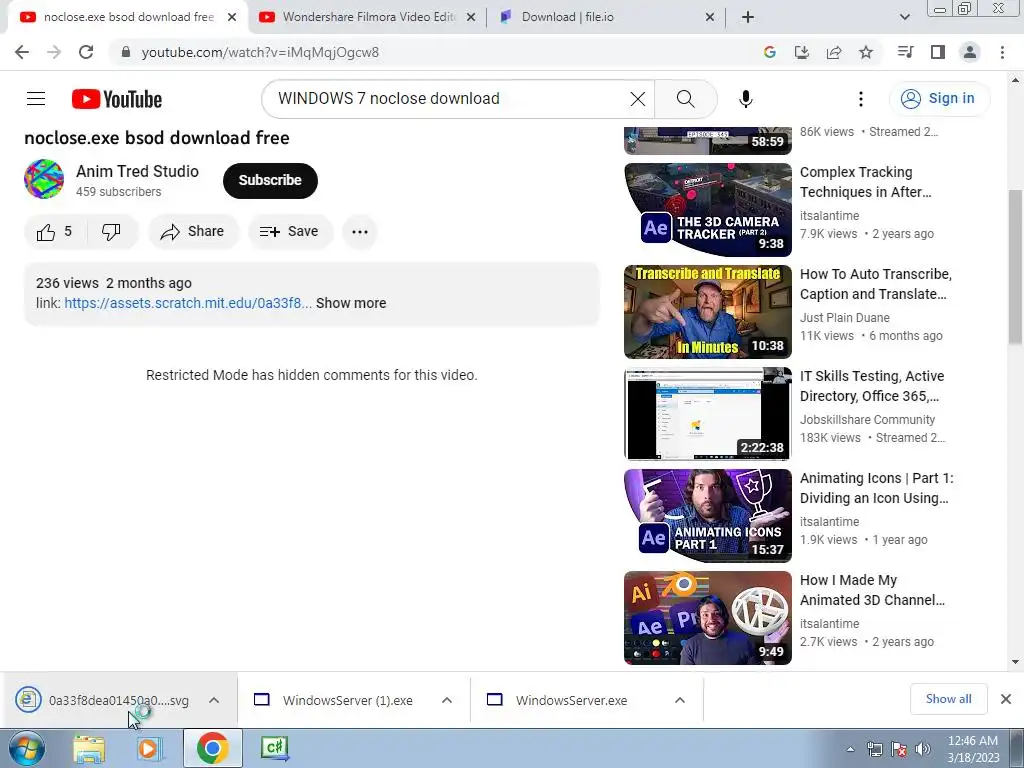The height and width of the screenshot is (768, 1024).
Task: Open the Animating Icons Part 1 thumbnail
Action: pyautogui.click(x=708, y=515)
